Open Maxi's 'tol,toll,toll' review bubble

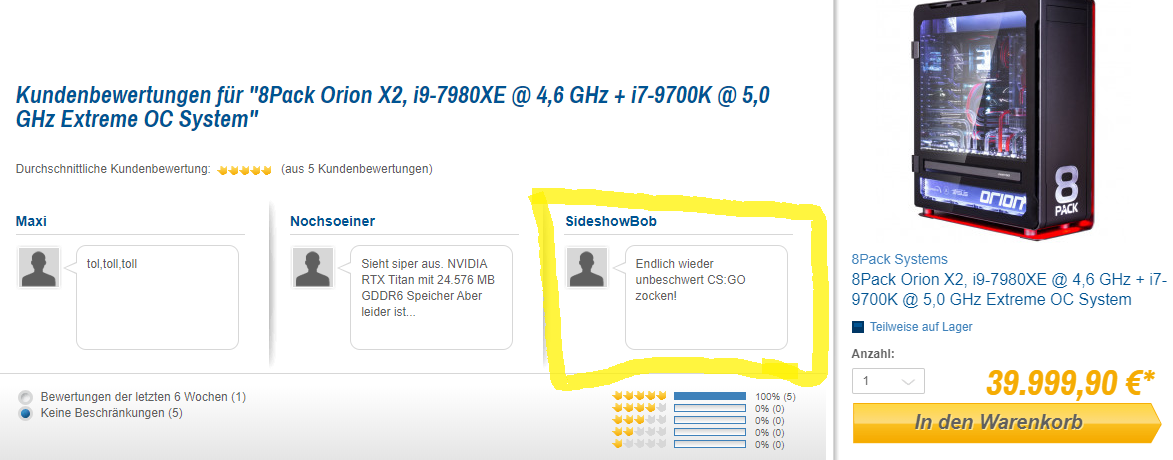(157, 297)
